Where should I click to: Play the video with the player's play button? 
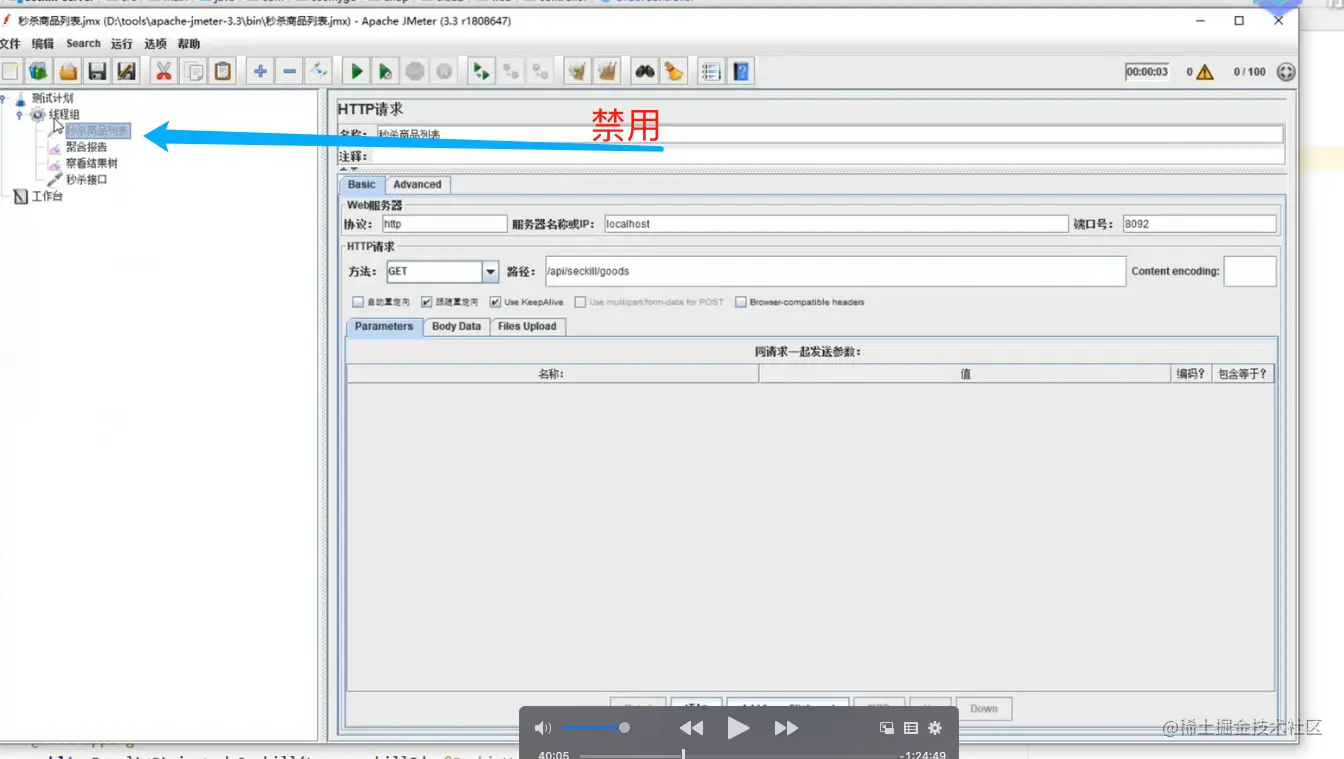pyautogui.click(x=738, y=728)
